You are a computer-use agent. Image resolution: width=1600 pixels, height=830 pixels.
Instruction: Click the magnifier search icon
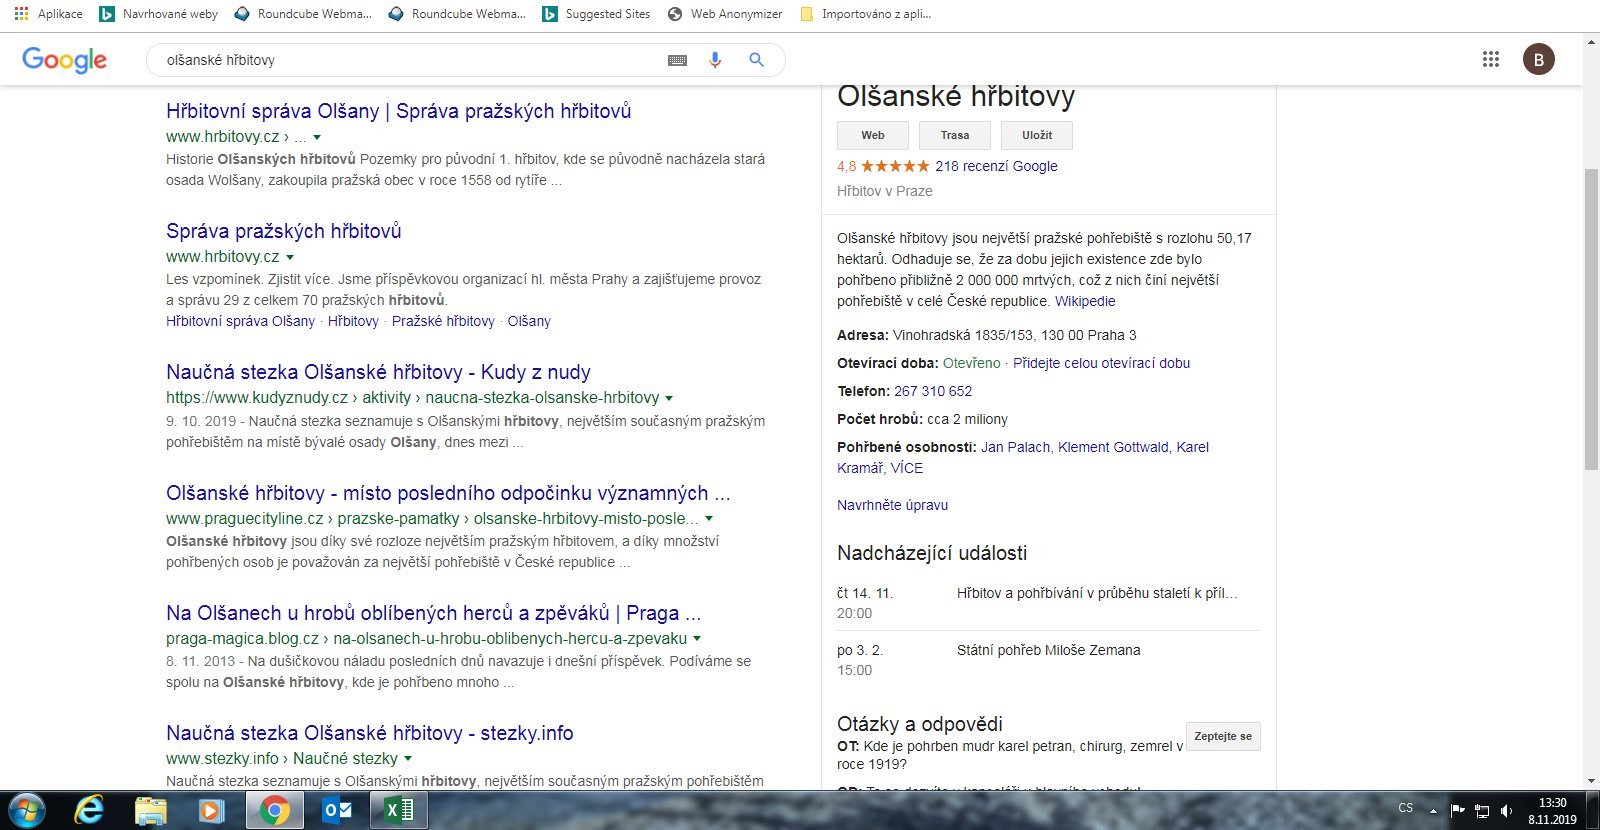pyautogui.click(x=756, y=60)
